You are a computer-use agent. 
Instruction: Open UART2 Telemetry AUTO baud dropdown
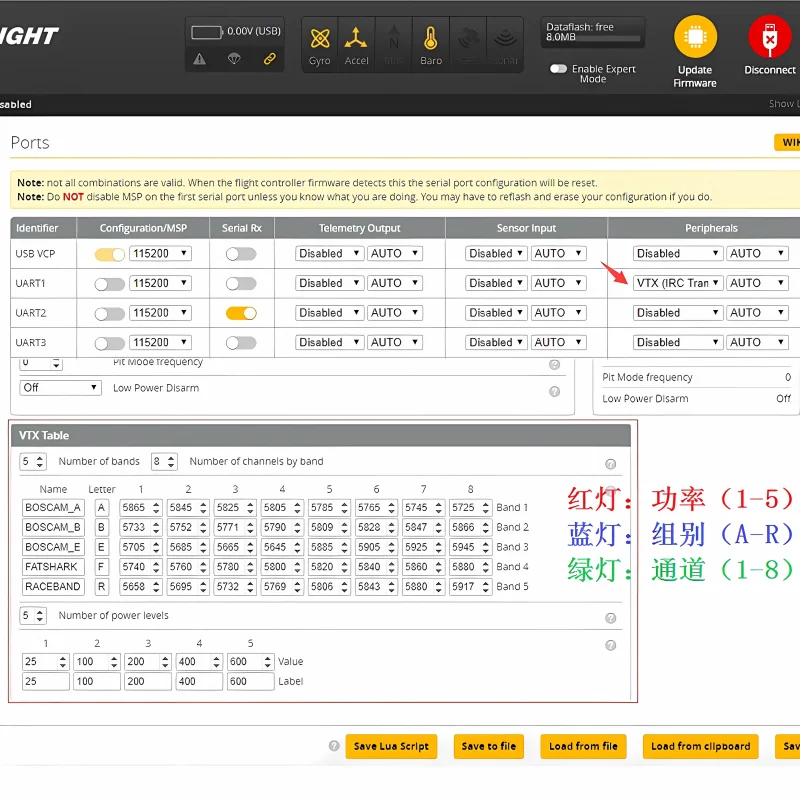coord(395,313)
